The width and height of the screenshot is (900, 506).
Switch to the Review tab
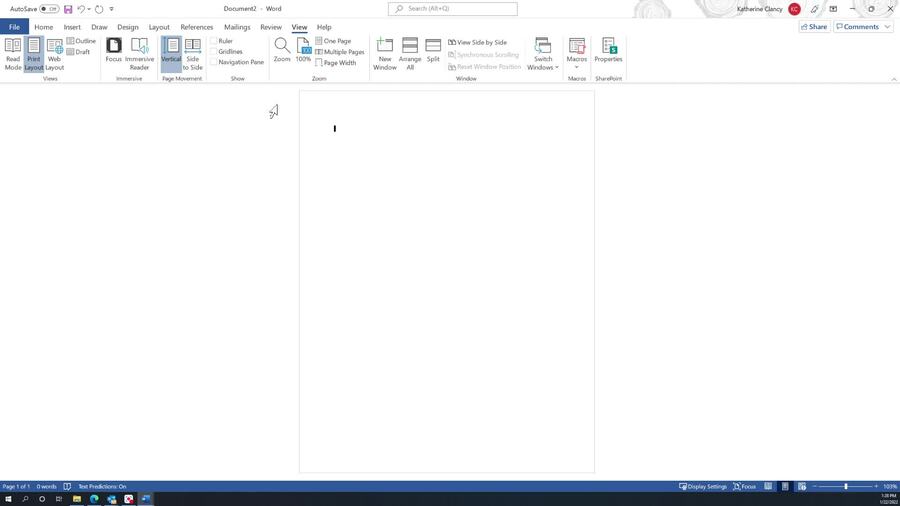tap(271, 27)
